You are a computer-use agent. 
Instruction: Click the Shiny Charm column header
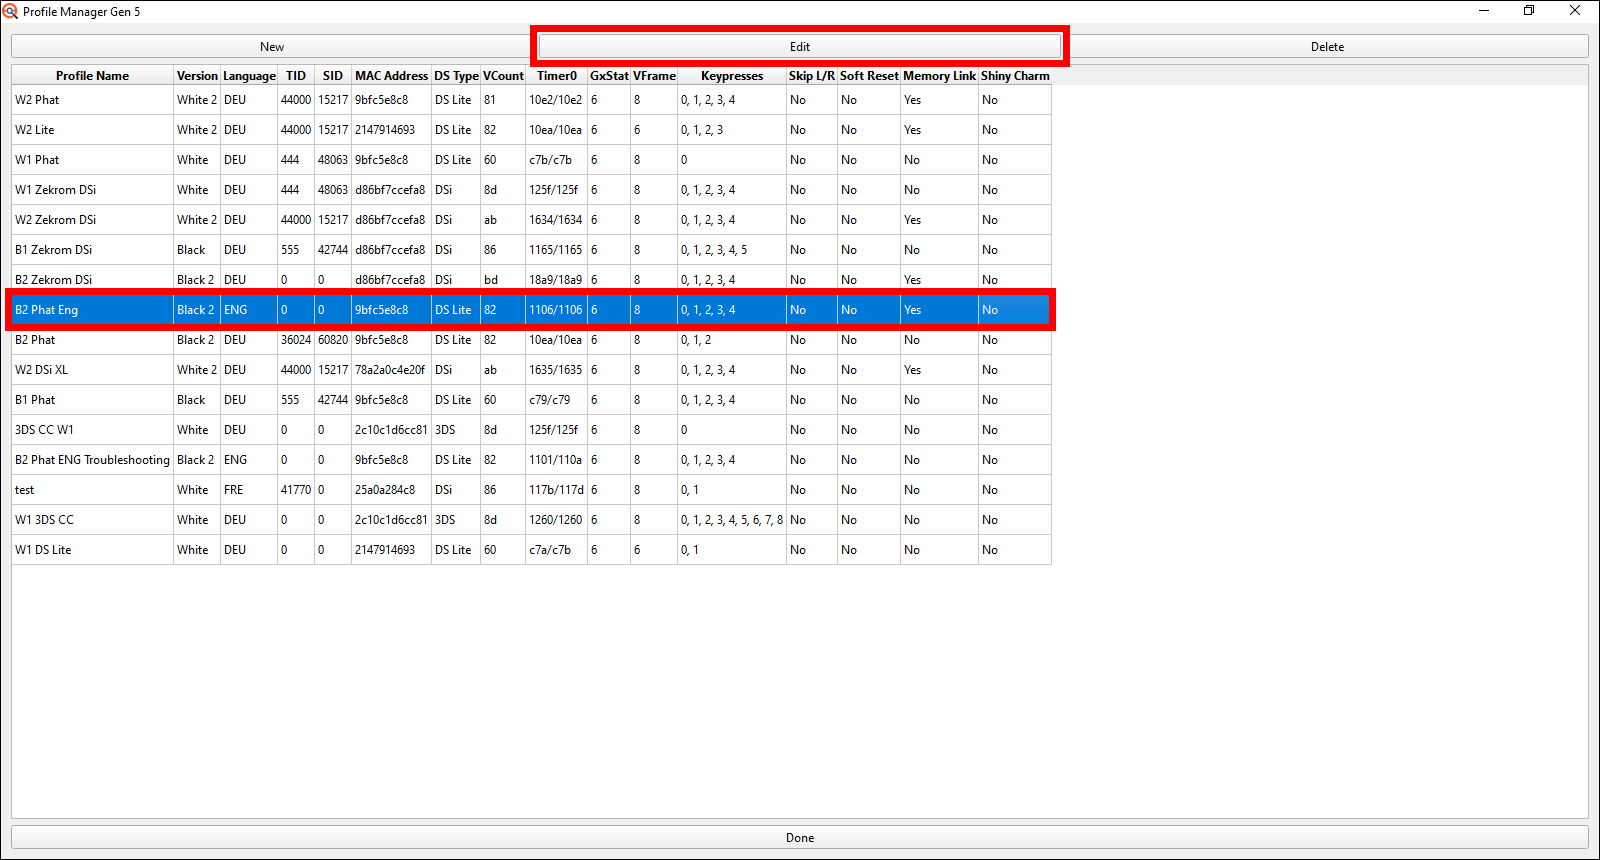point(1015,76)
